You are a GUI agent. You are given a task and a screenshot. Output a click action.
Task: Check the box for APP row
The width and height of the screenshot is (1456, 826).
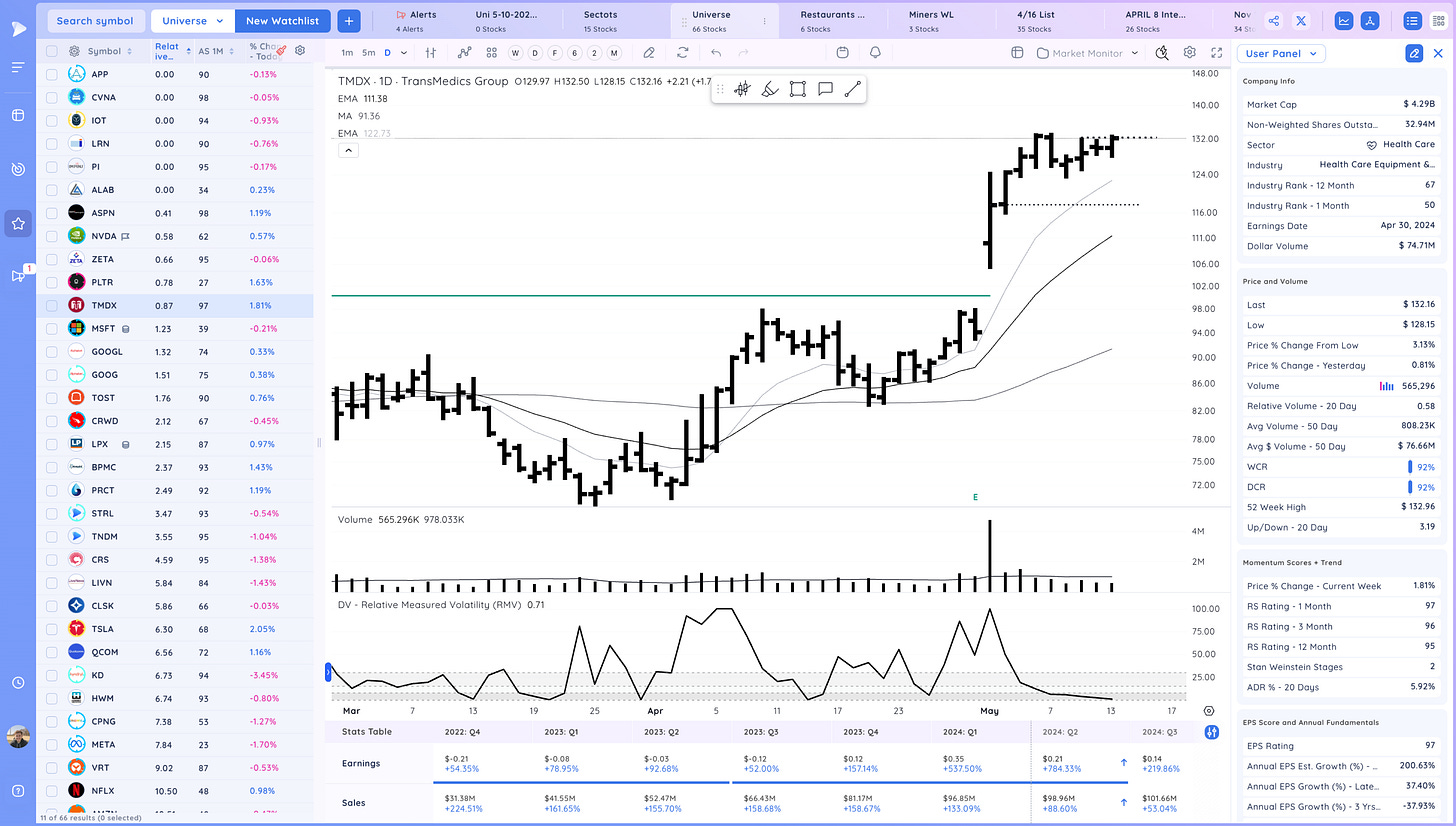tap(52, 74)
